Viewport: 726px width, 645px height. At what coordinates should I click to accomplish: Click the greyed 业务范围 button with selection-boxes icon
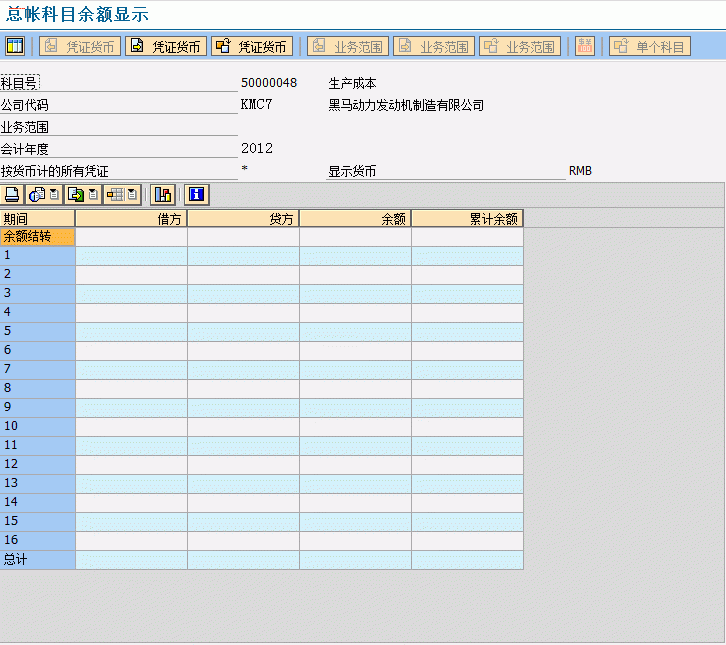point(520,46)
